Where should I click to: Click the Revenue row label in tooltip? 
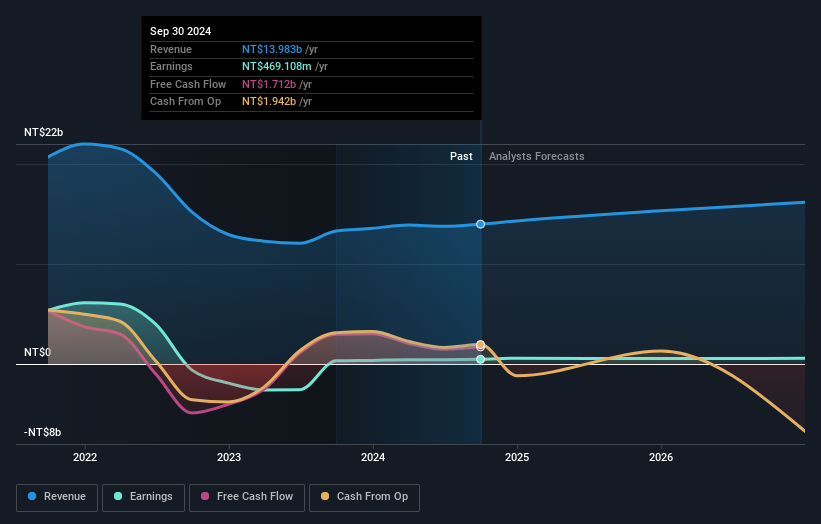(171, 49)
